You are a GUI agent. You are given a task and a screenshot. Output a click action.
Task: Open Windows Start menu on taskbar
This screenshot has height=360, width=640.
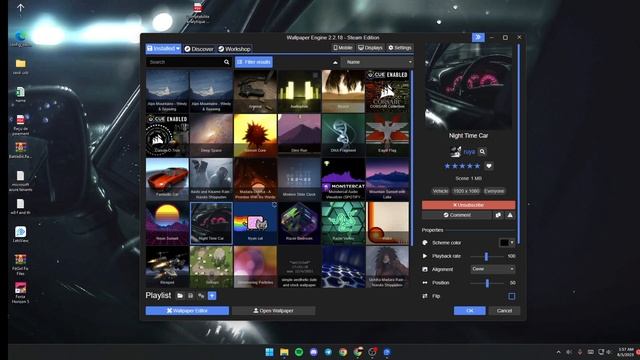[x=269, y=352]
